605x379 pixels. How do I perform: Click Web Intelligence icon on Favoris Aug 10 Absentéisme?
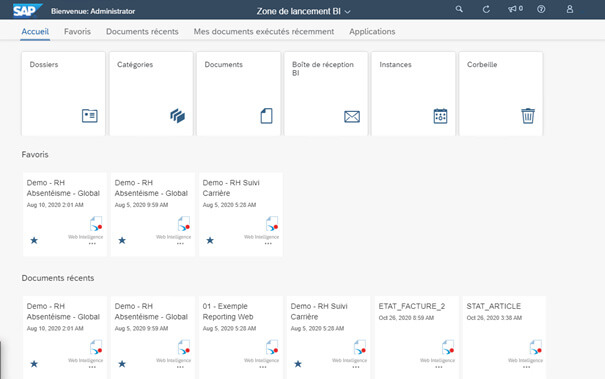(x=96, y=223)
